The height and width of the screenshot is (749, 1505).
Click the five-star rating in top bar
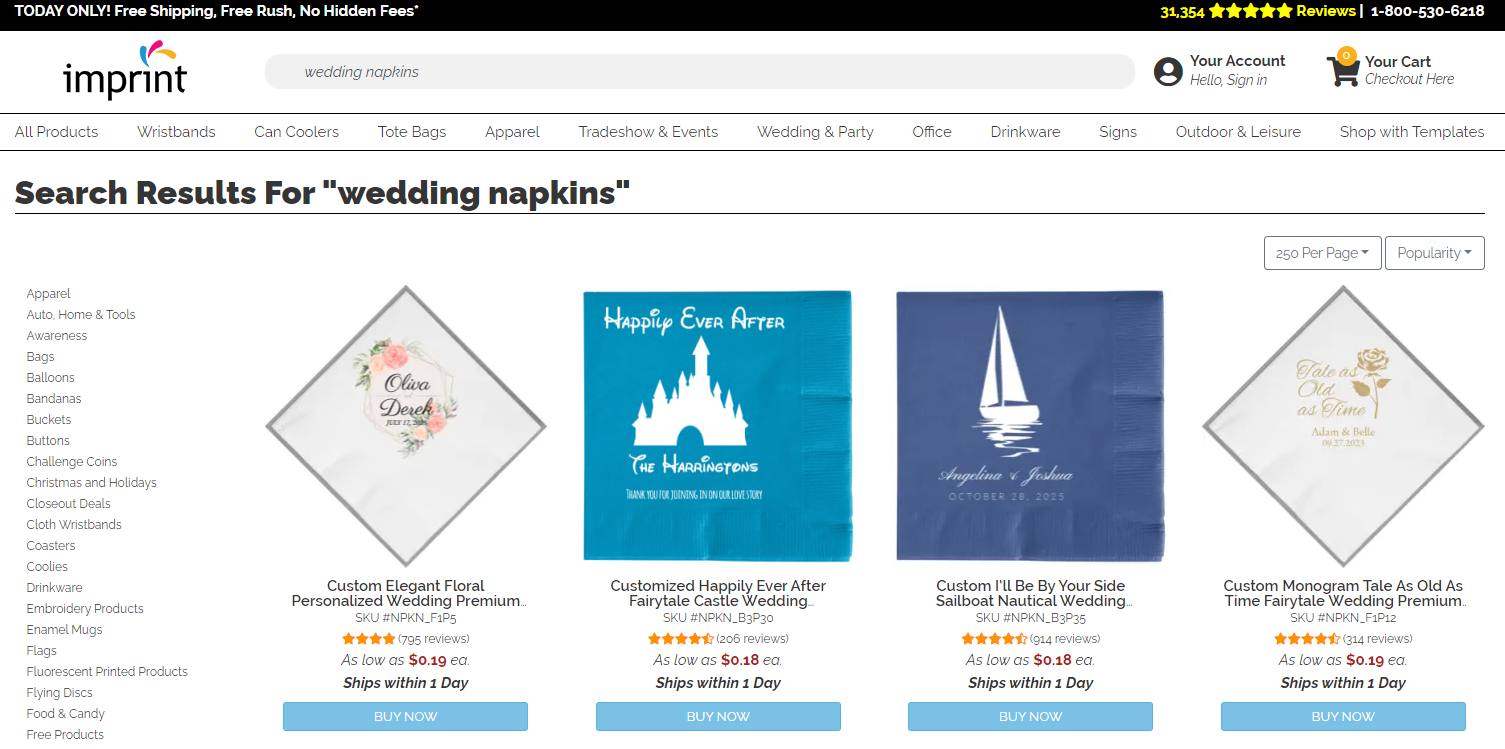[1250, 12]
